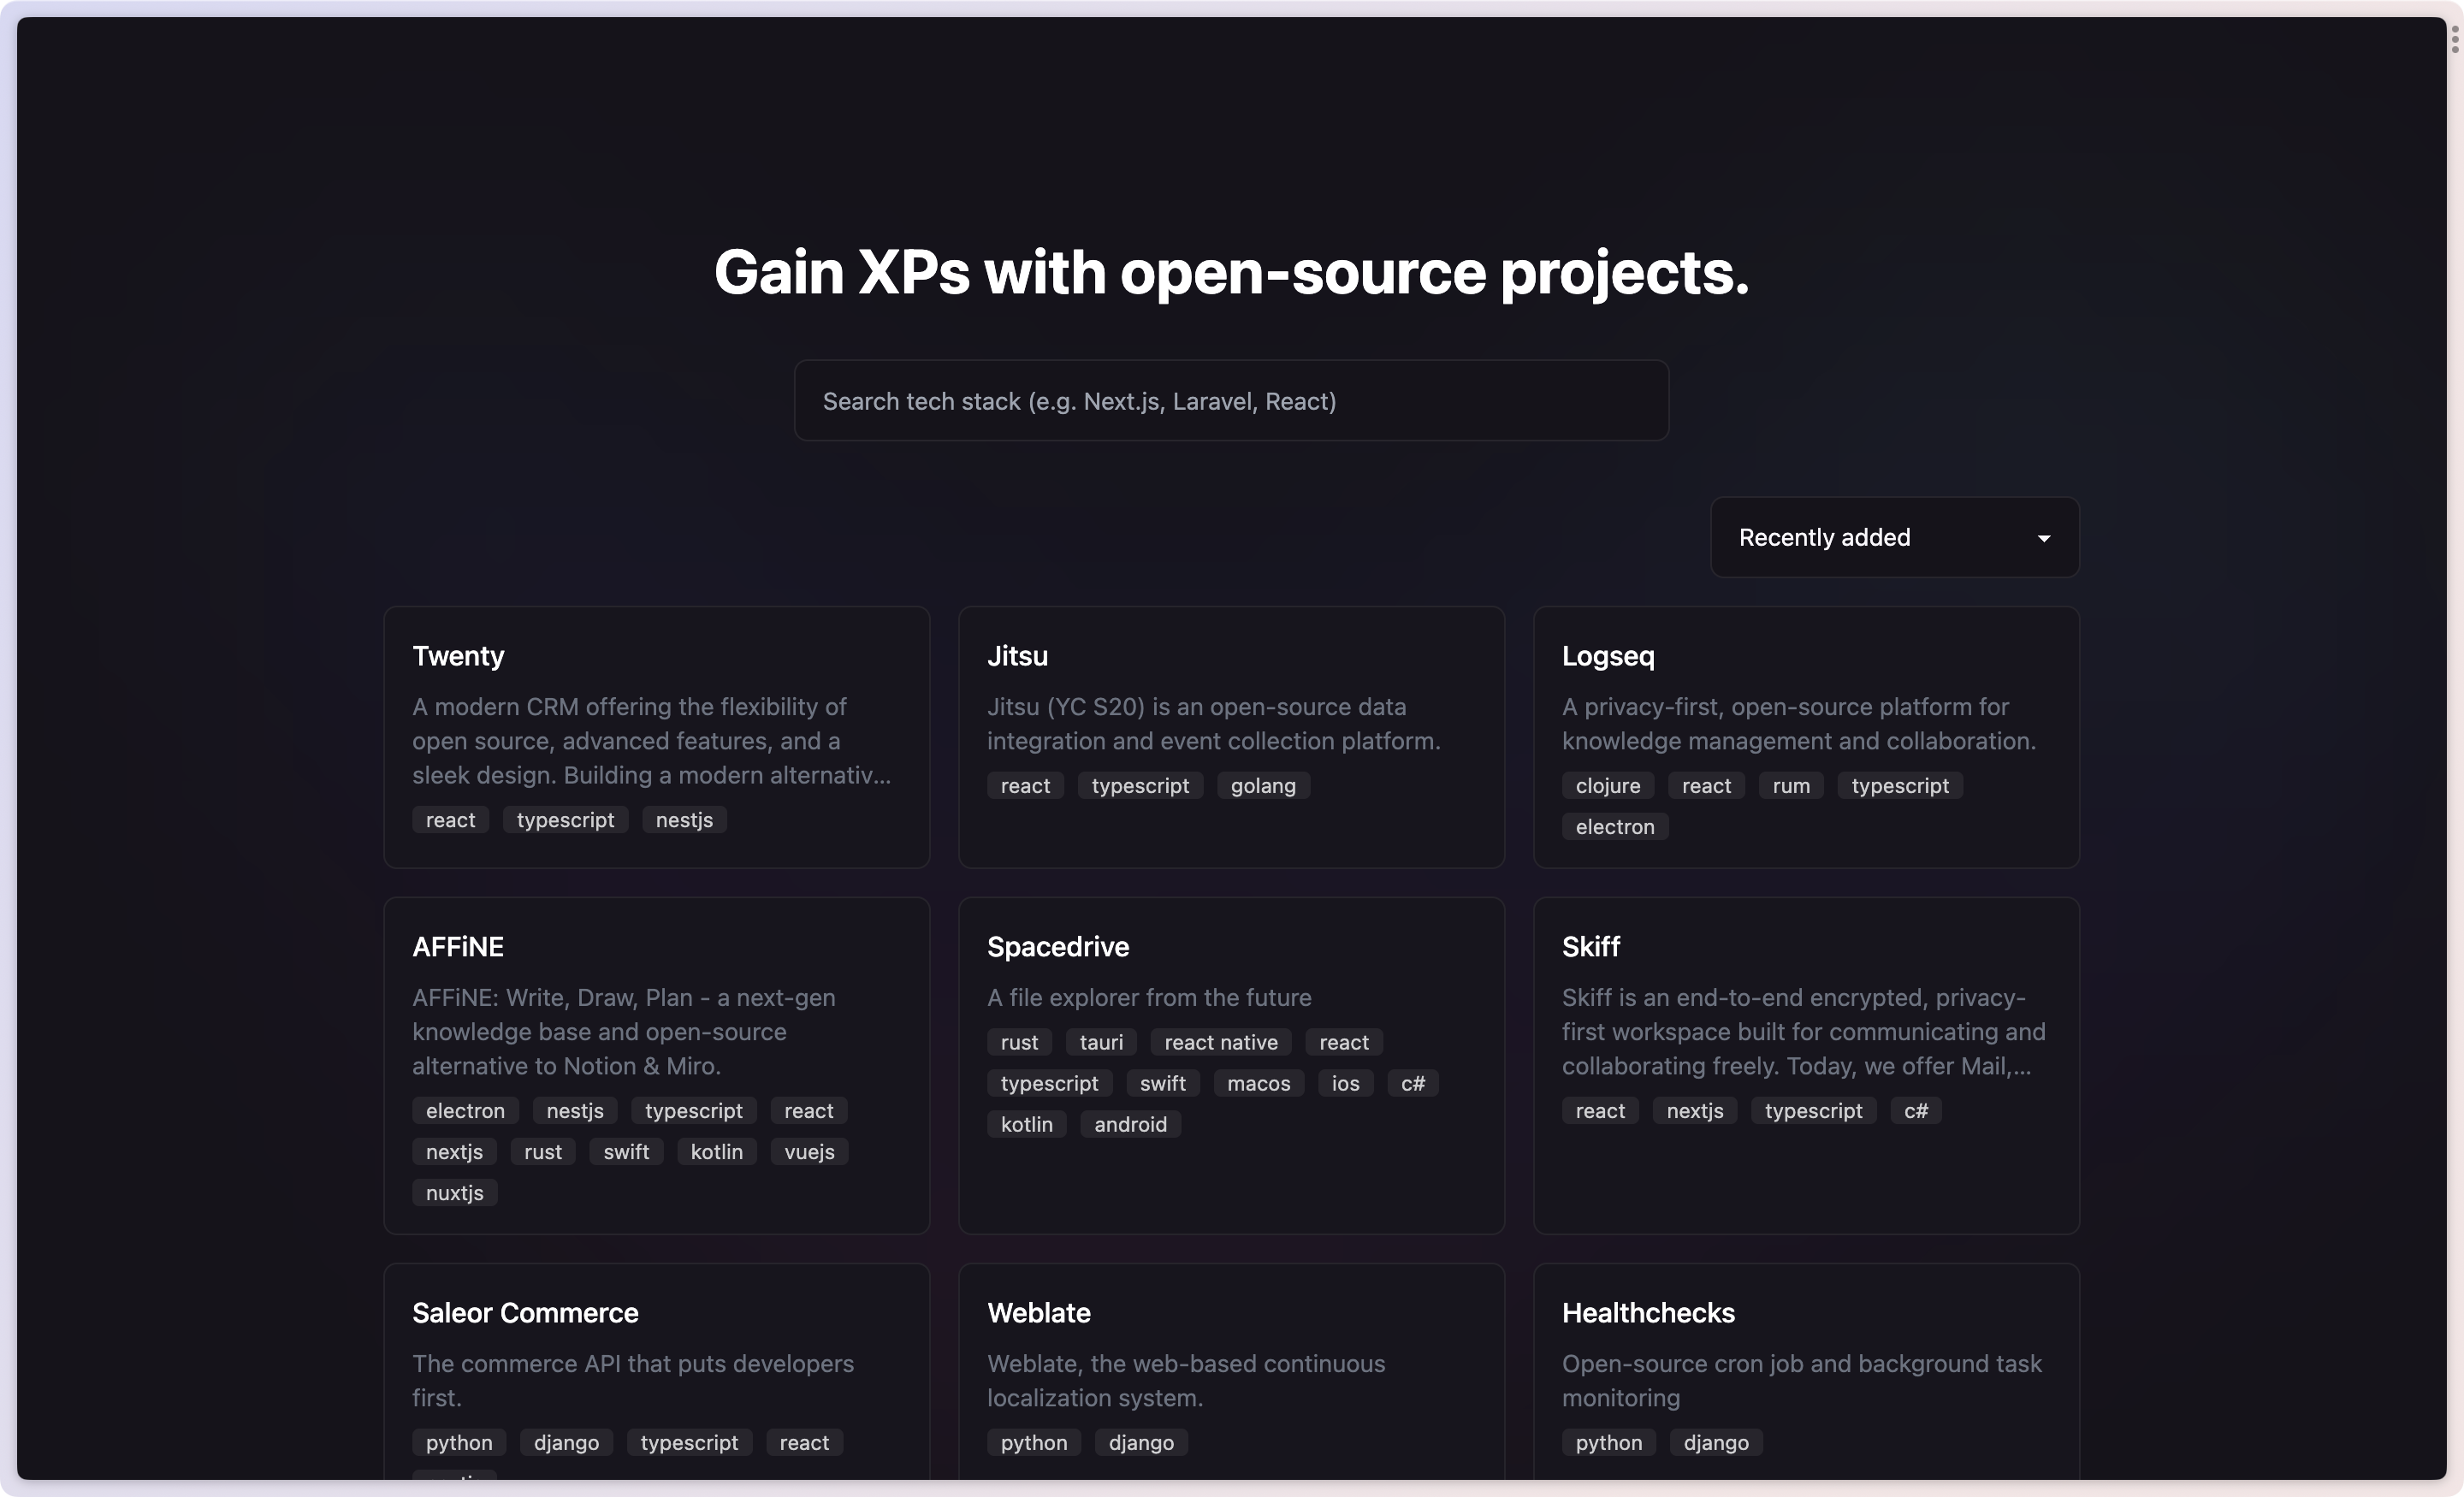2464x1497 pixels.
Task: Open the Skiff project card title
Action: point(1591,947)
